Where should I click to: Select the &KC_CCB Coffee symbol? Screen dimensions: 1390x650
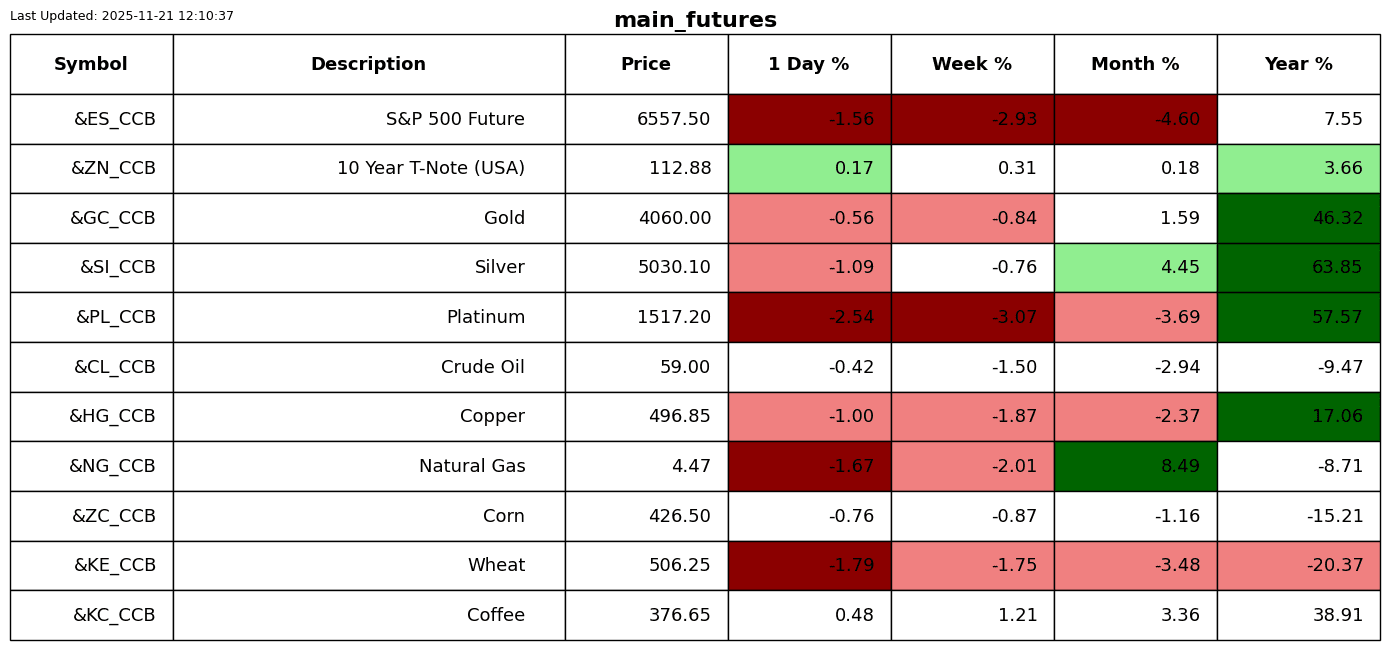[114, 615]
